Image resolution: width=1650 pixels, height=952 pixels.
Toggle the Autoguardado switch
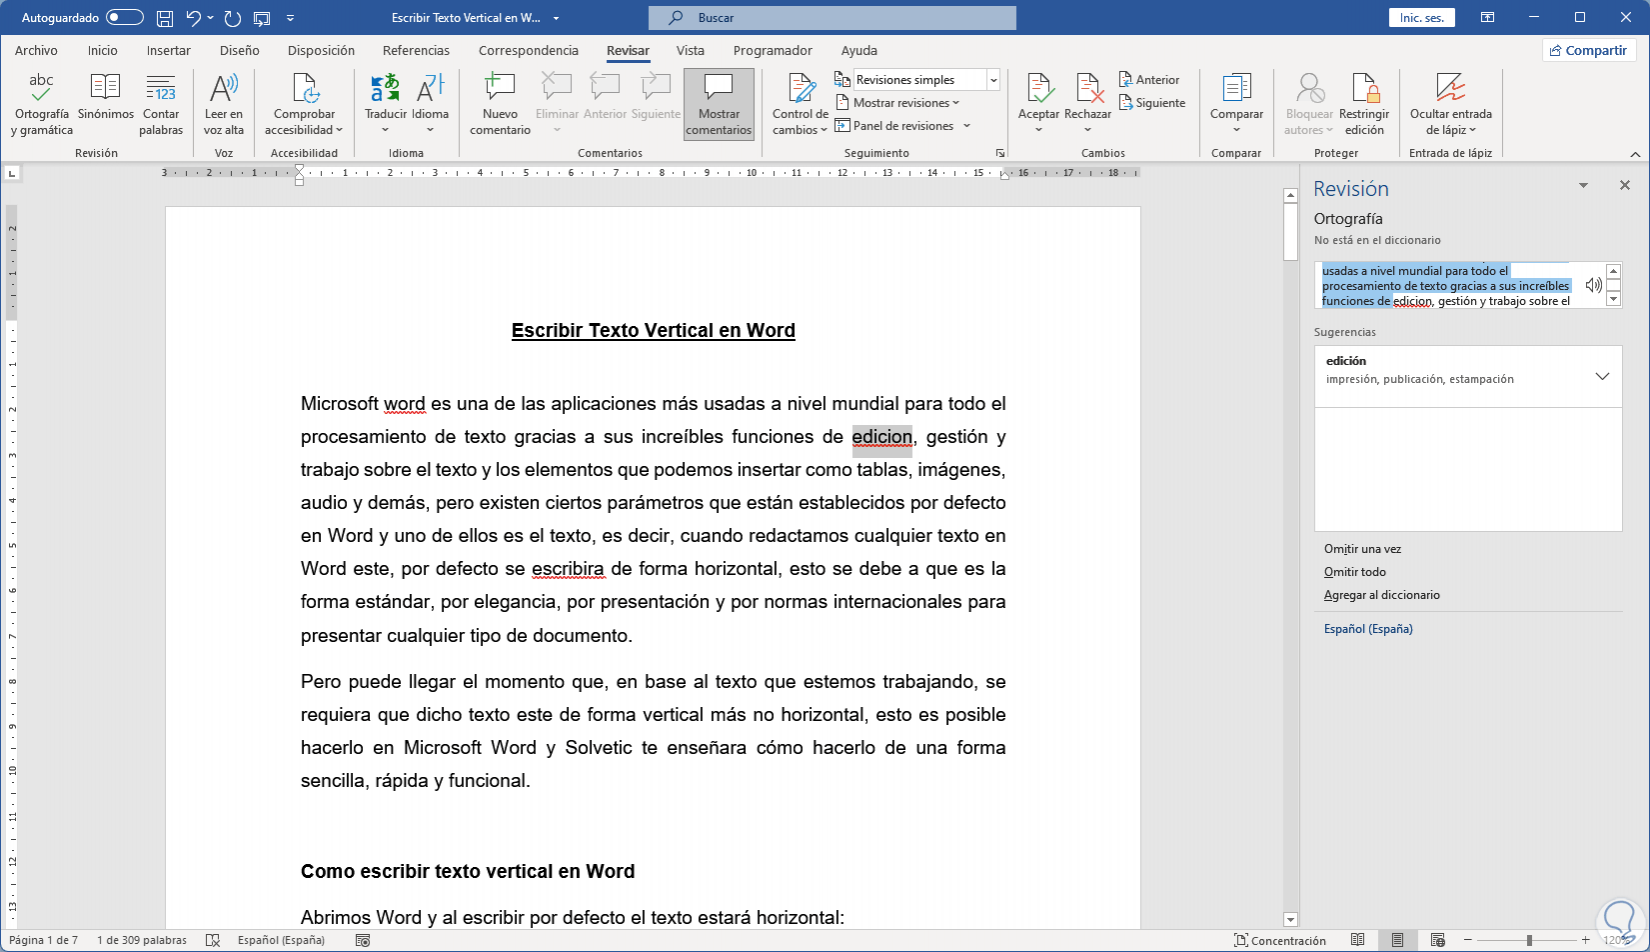(x=125, y=18)
